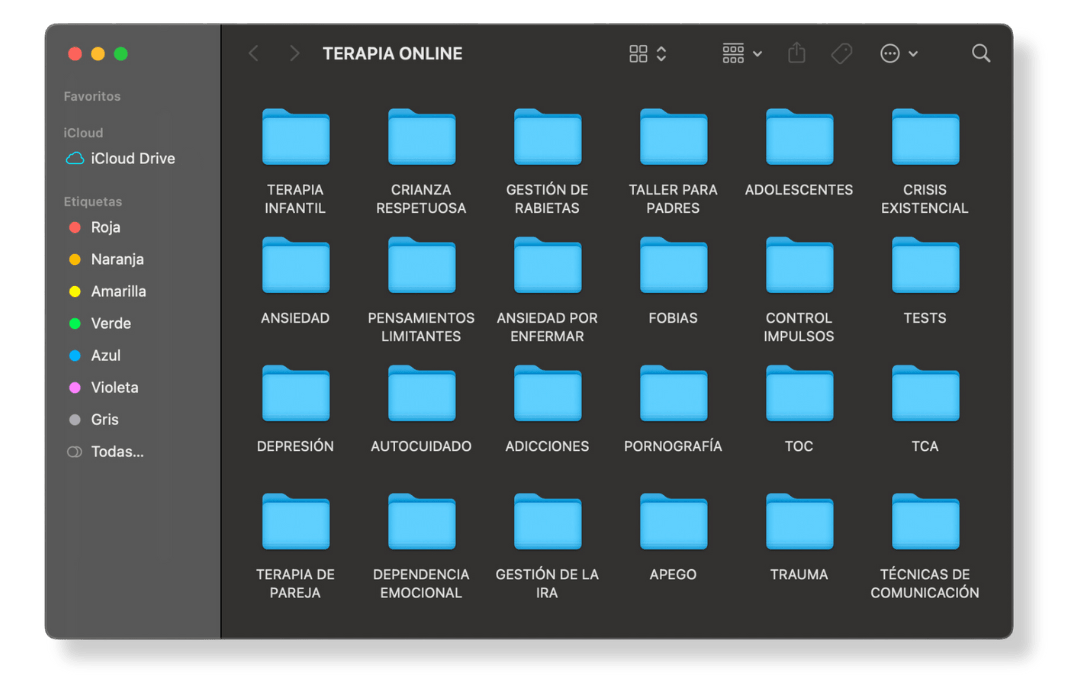Click the ADICCIONES folder icon
This screenshot has width=1080, height=698.
click(548, 393)
